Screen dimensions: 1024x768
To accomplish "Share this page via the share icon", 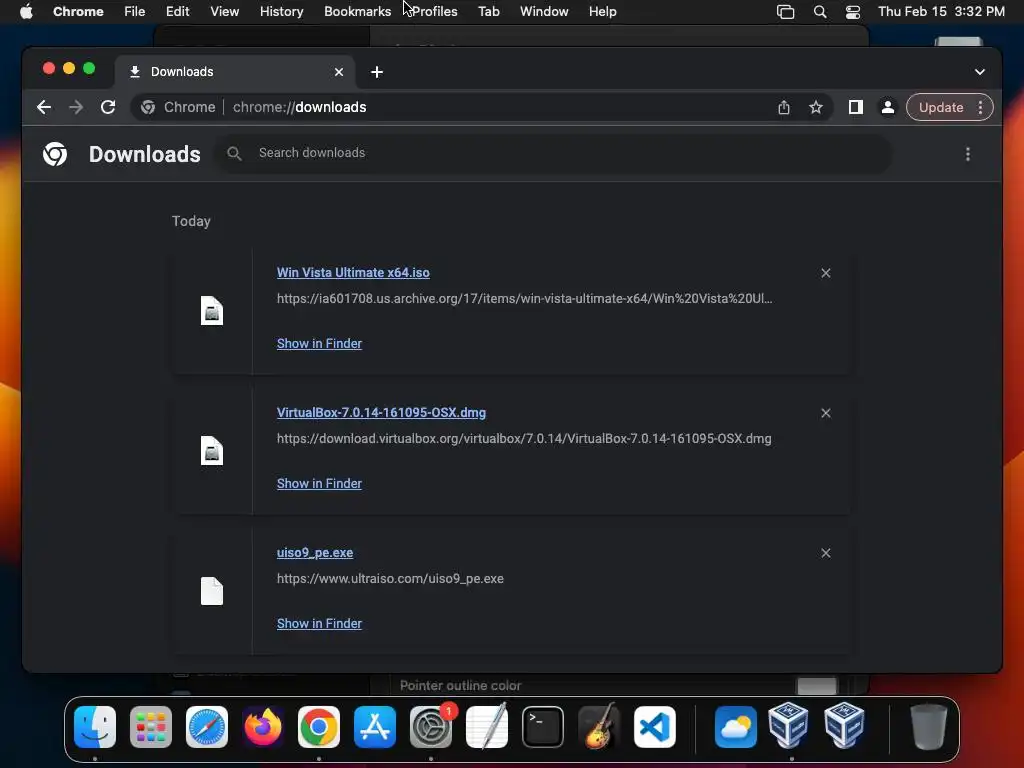I will (x=784, y=107).
